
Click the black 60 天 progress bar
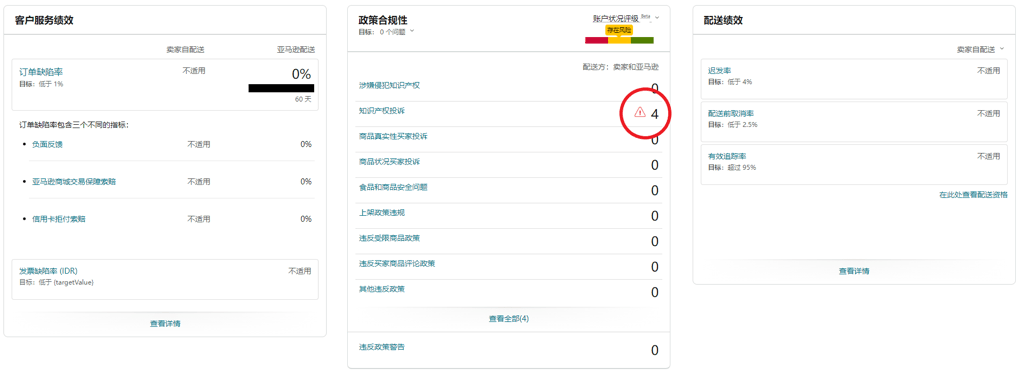(281, 88)
